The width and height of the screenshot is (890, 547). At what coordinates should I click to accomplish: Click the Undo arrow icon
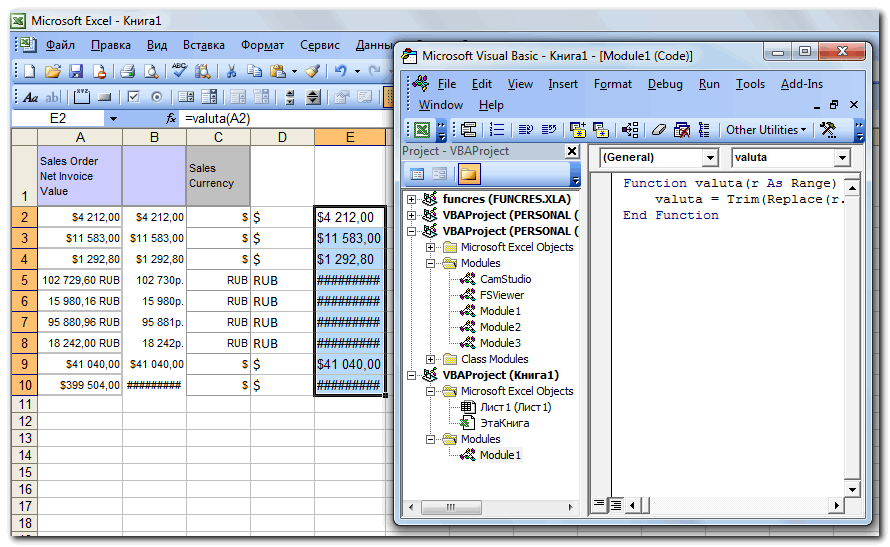pyautogui.click(x=341, y=71)
